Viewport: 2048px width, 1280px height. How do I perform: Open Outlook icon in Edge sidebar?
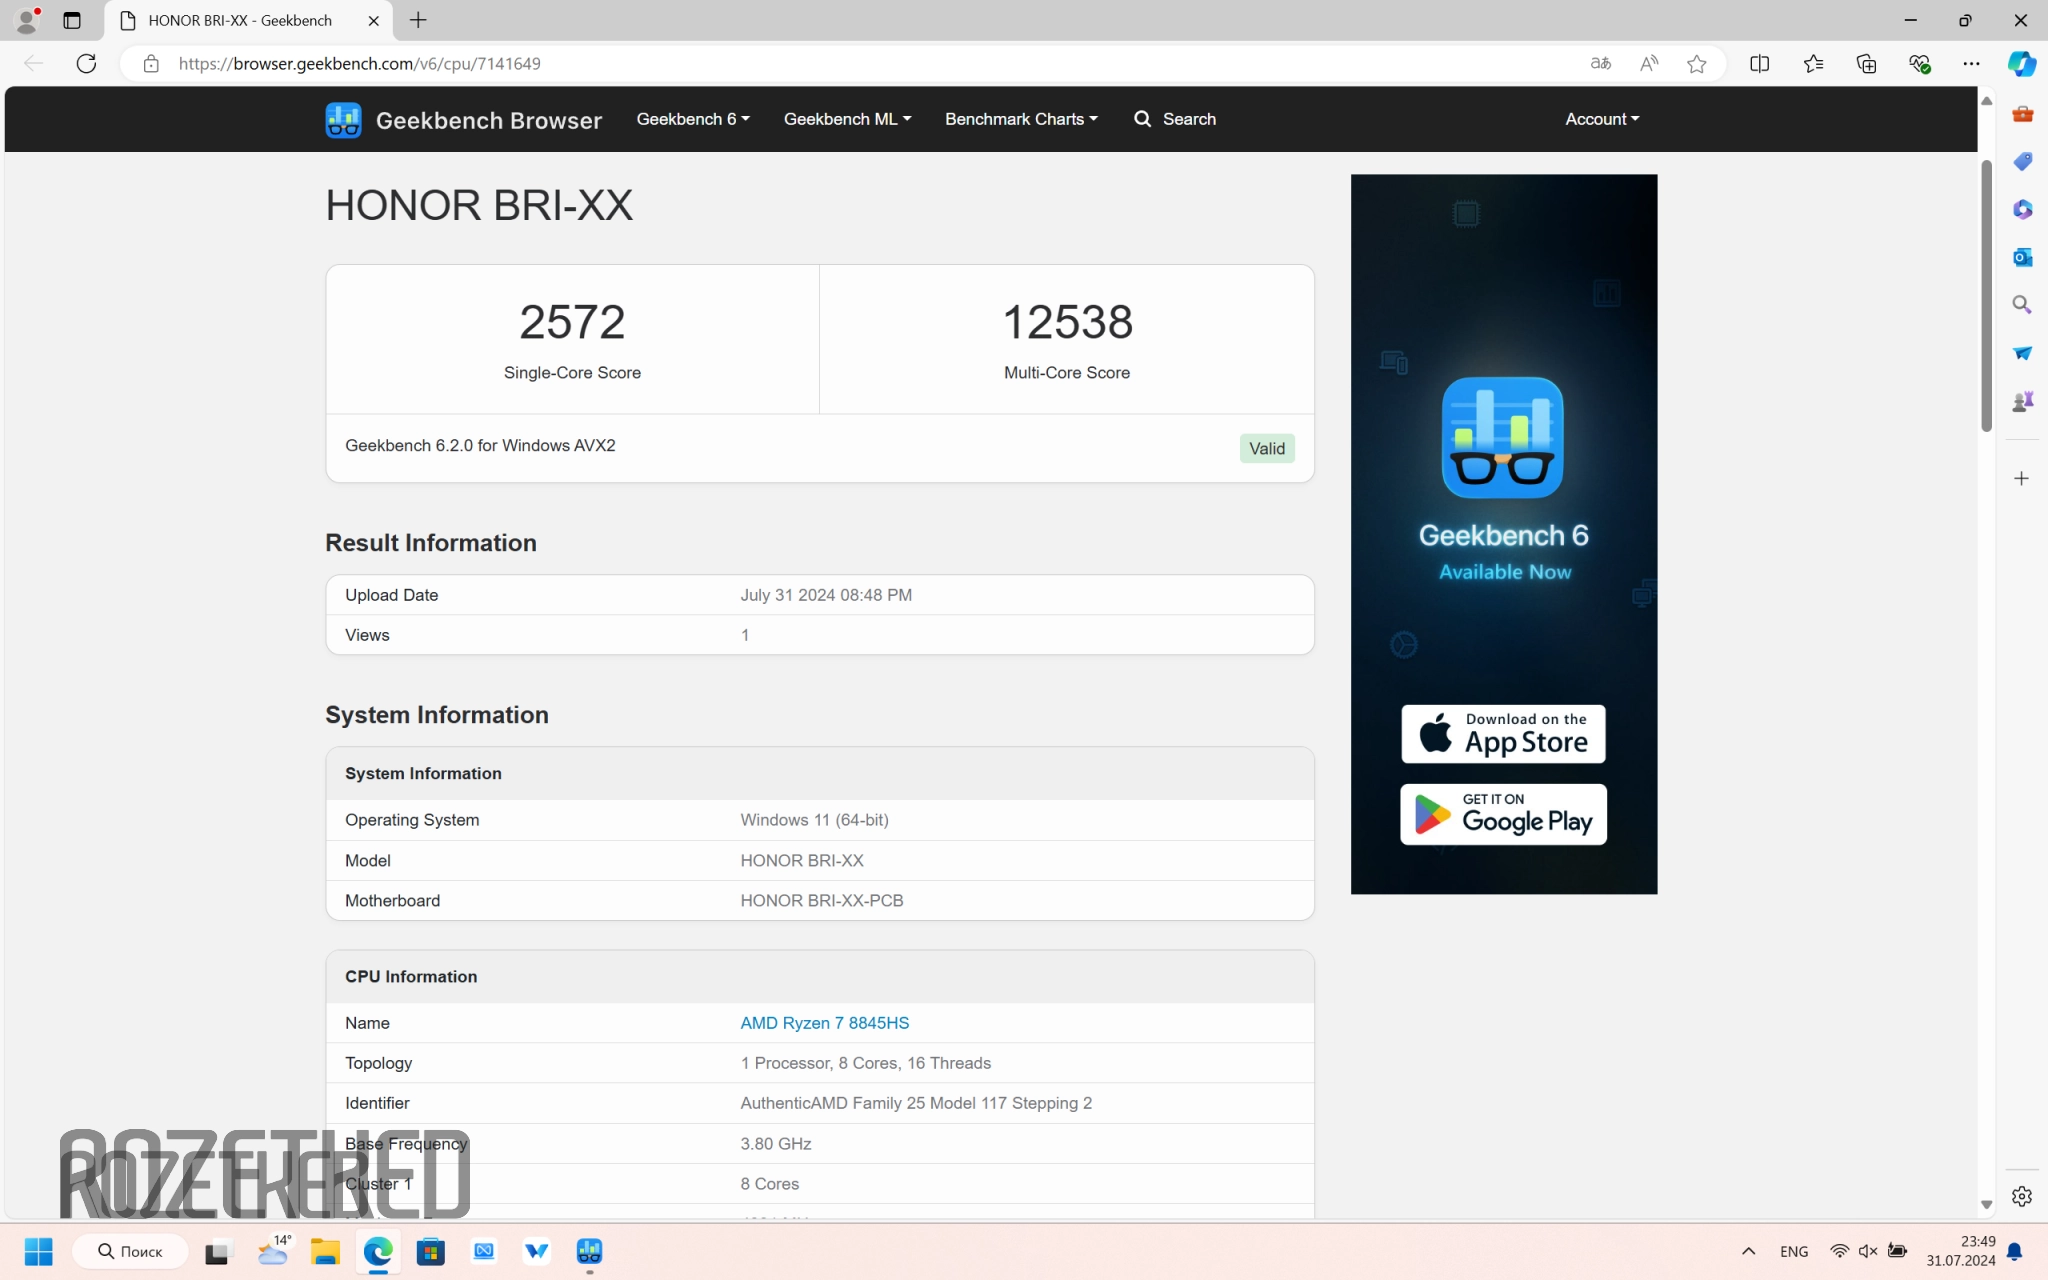coord(2022,257)
